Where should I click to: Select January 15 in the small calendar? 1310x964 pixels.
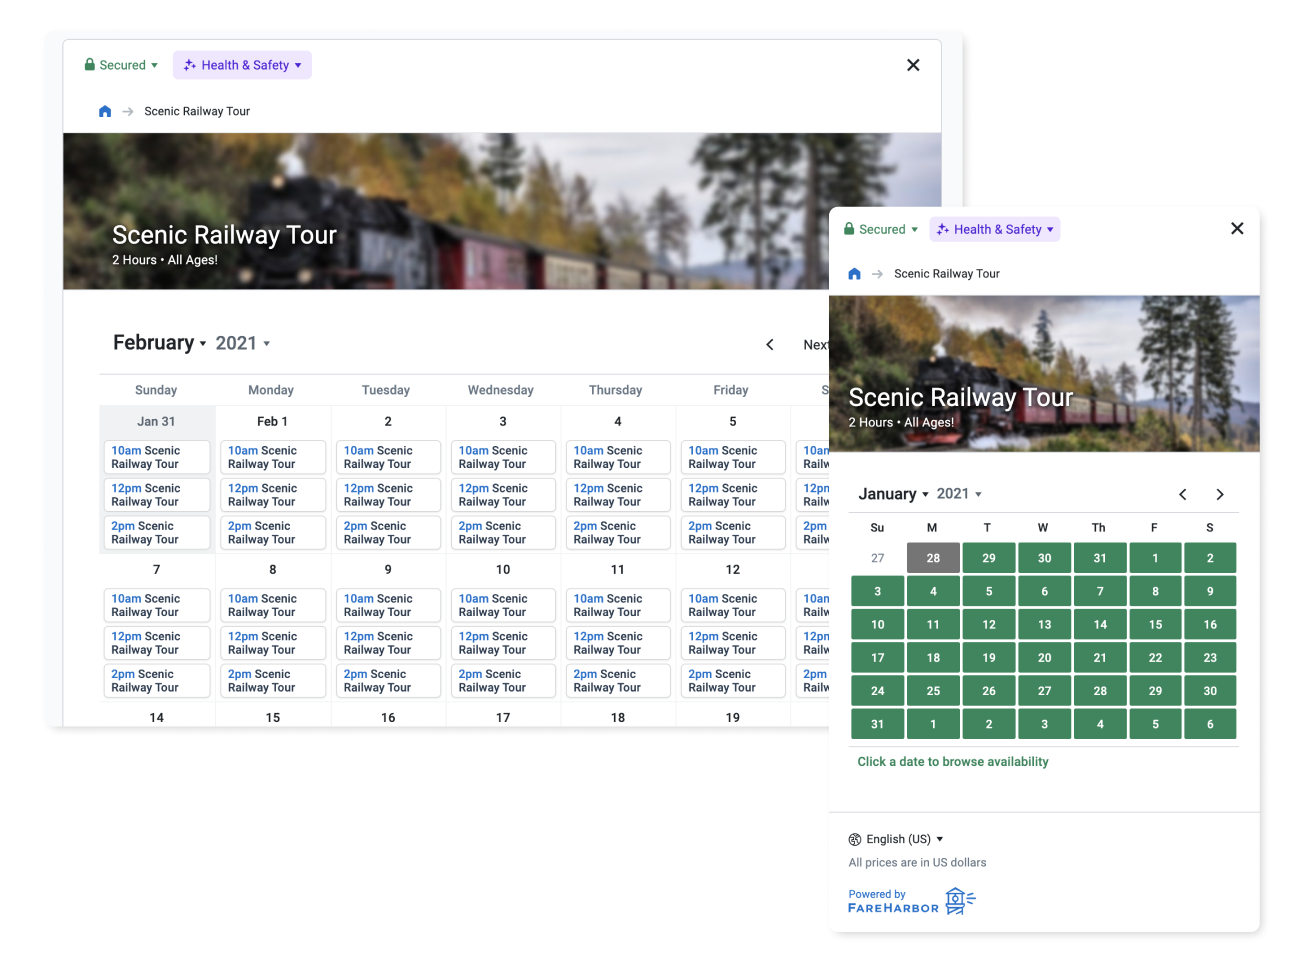pos(1155,624)
